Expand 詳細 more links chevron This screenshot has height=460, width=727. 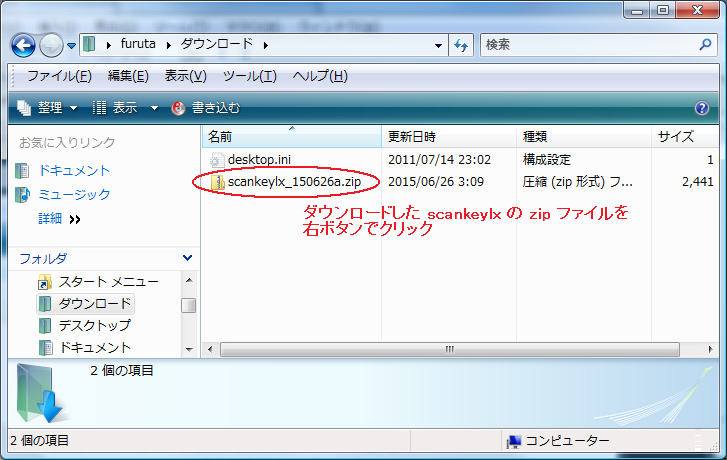coord(75,219)
